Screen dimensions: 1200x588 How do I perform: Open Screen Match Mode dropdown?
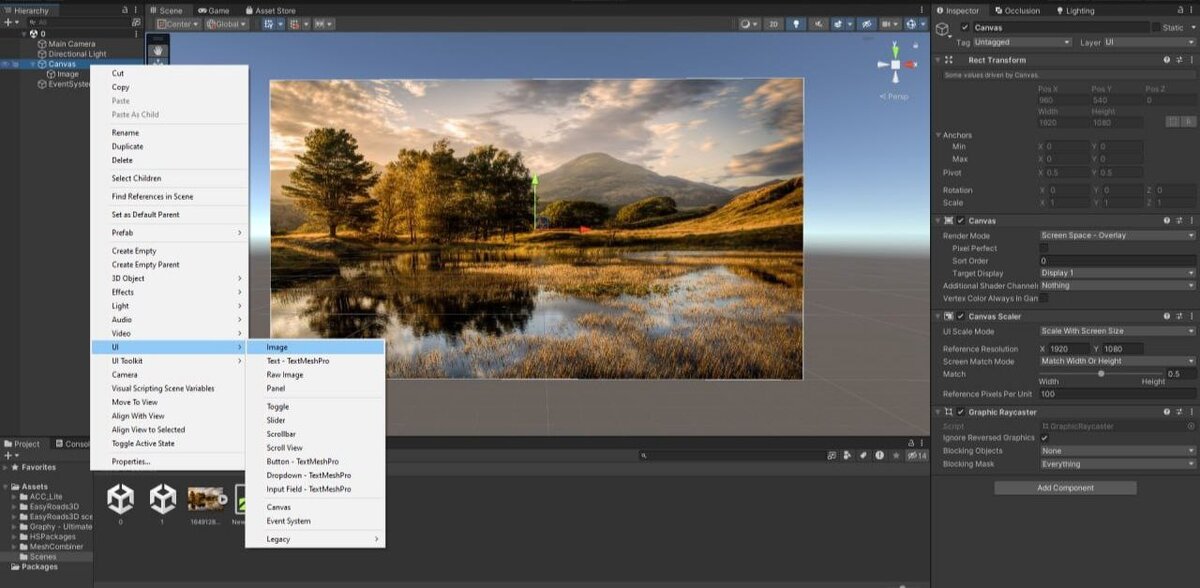click(1117, 361)
